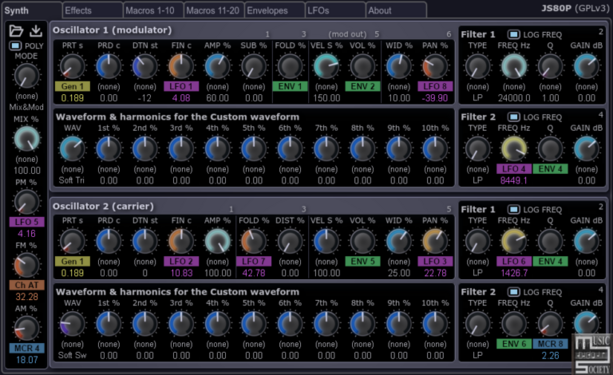This screenshot has width=613, height=375.
Task: Open Ch AT controller under FM knob
Action: click(x=27, y=285)
